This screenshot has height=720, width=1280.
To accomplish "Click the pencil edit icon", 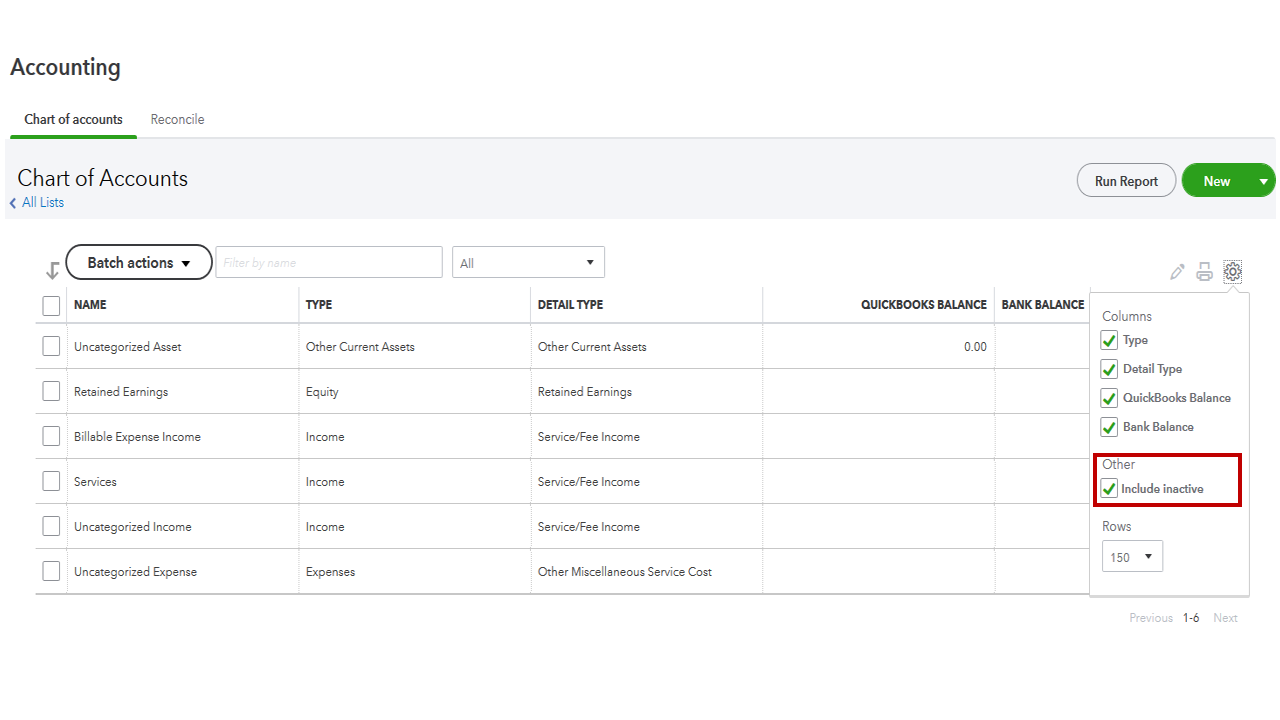I will pos(1177,272).
